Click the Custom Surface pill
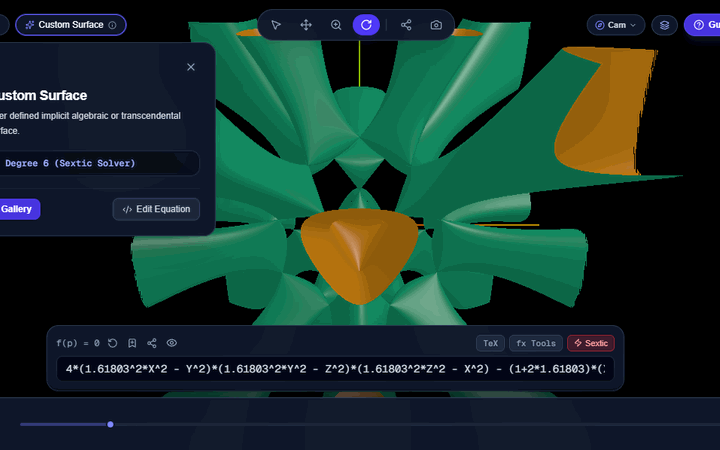The image size is (720, 450). tap(71, 25)
